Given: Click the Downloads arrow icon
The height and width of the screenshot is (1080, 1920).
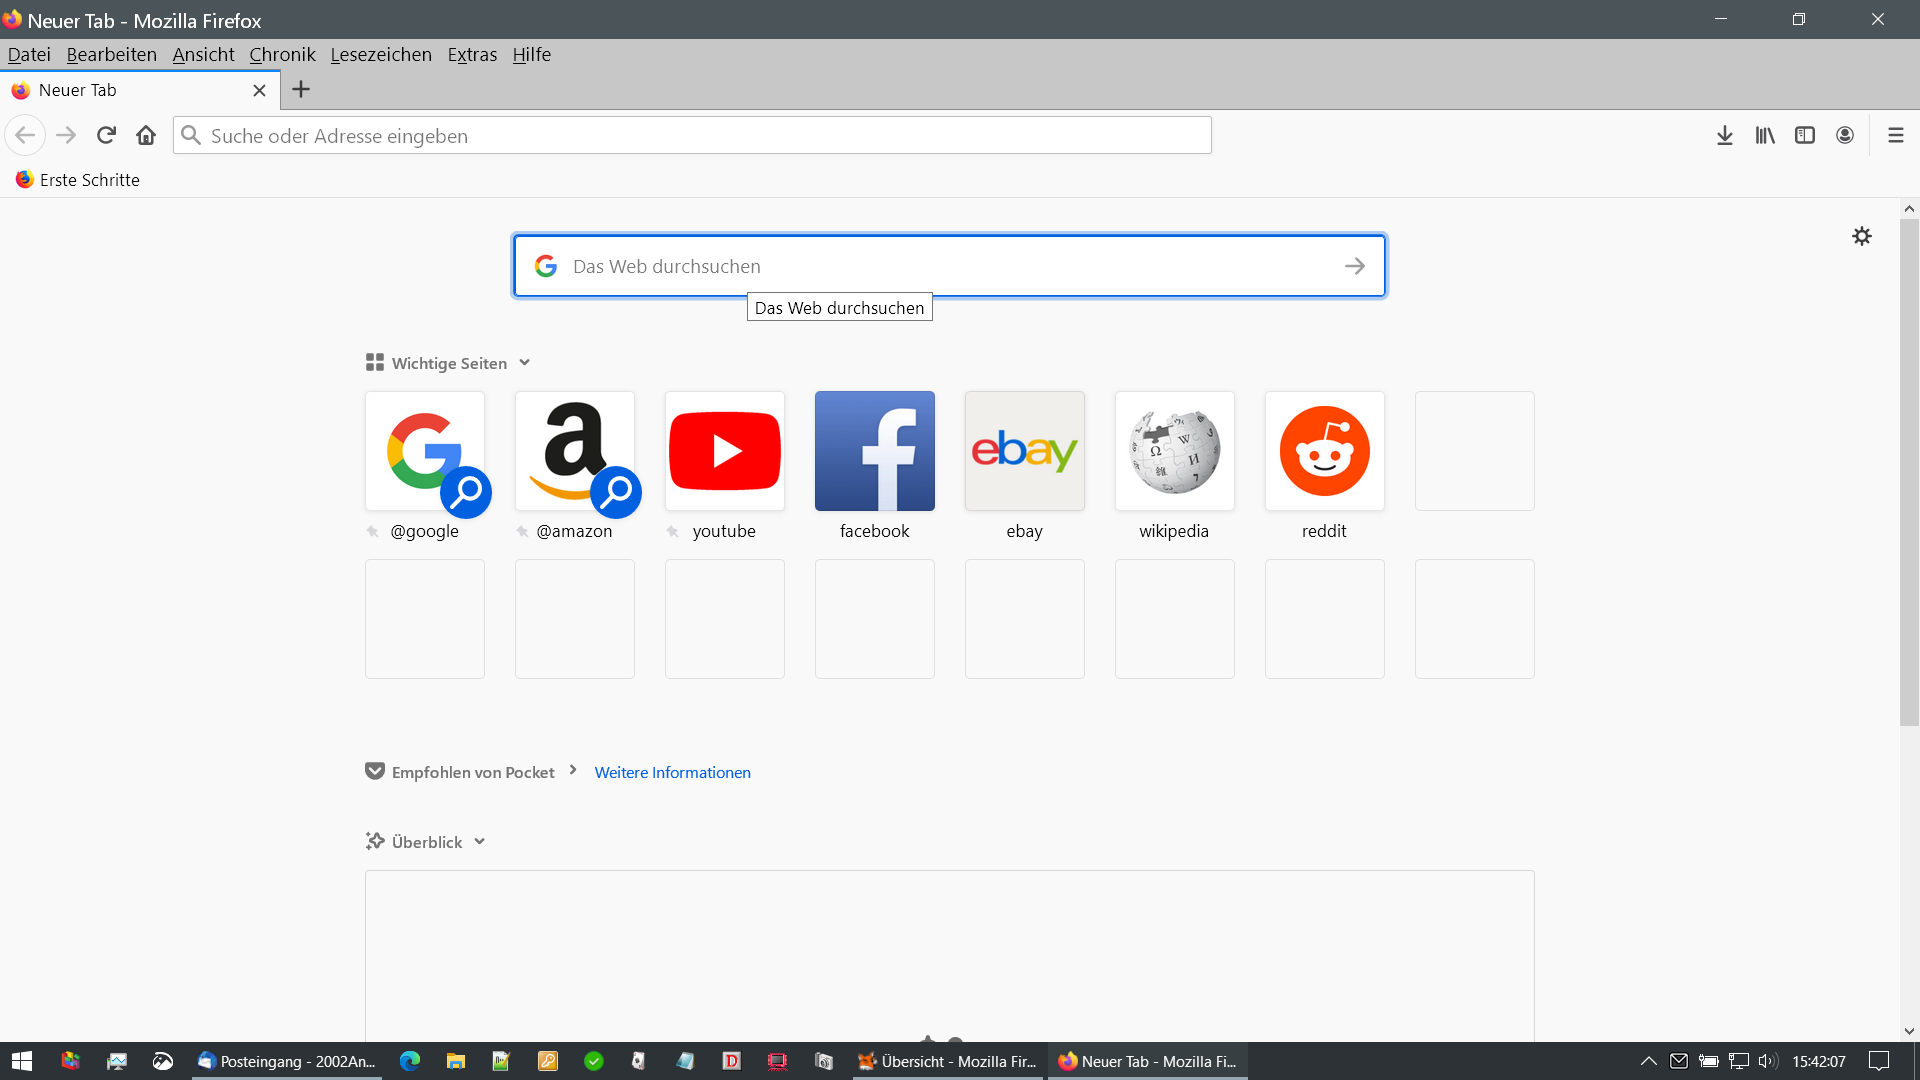Looking at the screenshot, I should point(1724,136).
